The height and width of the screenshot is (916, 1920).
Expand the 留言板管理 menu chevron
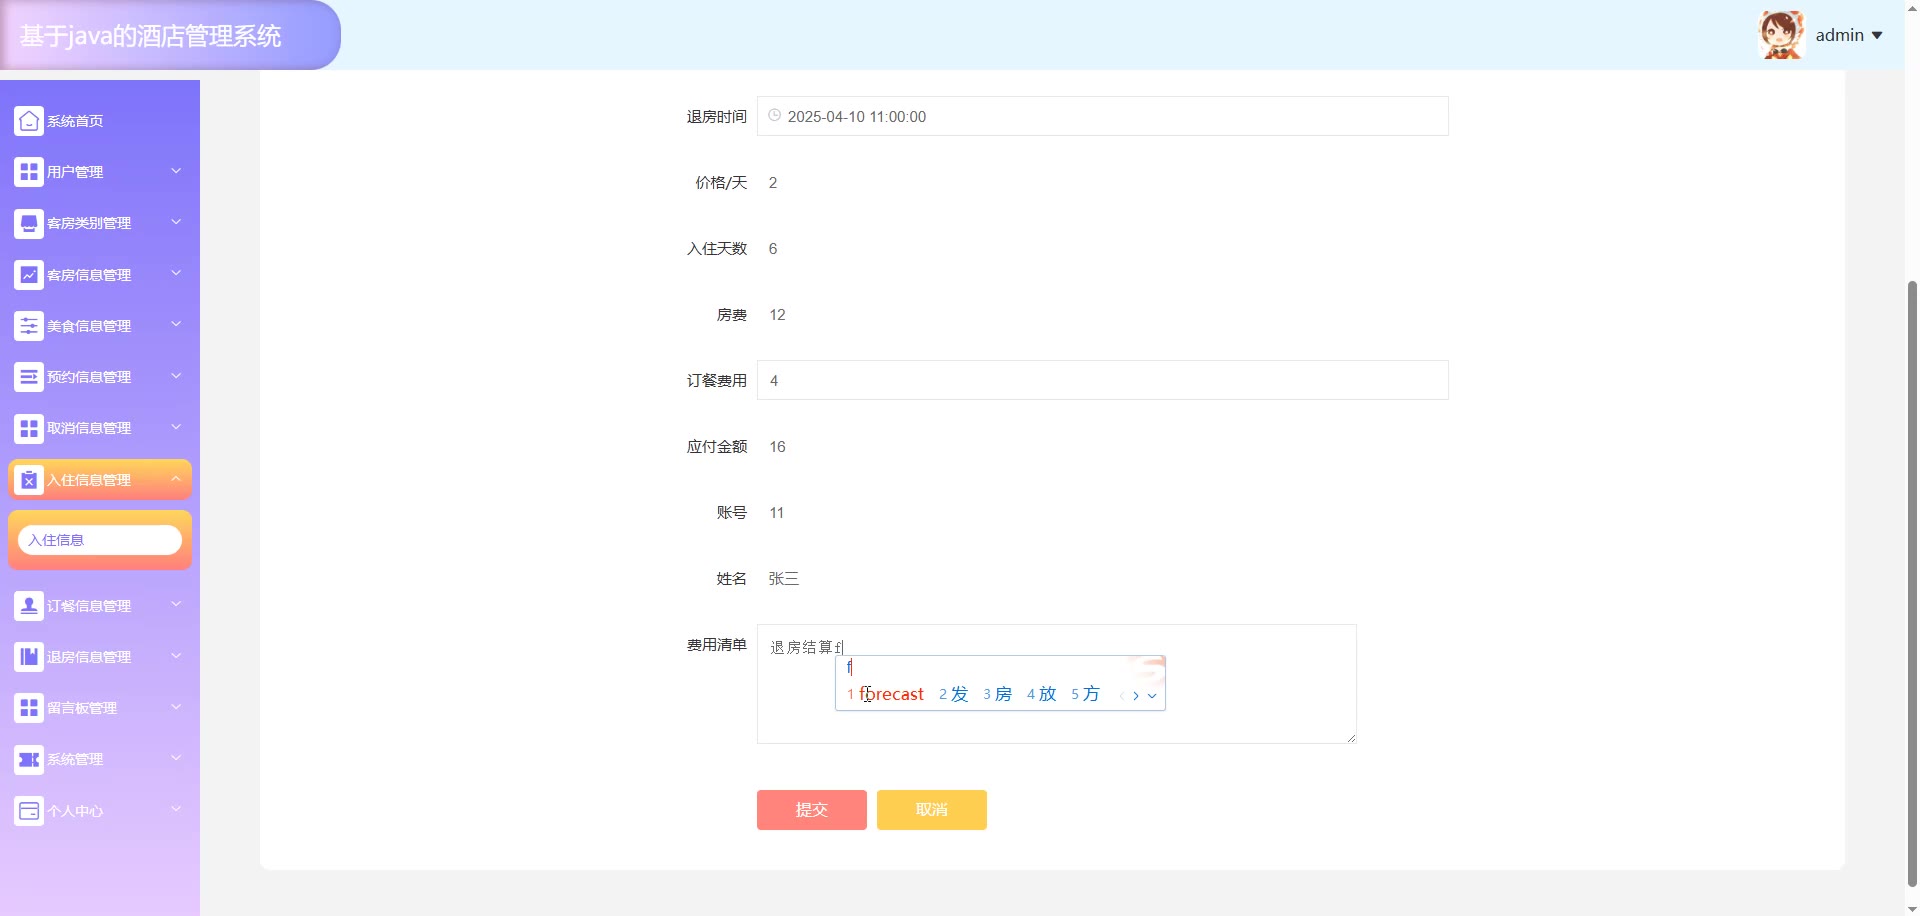tap(176, 707)
